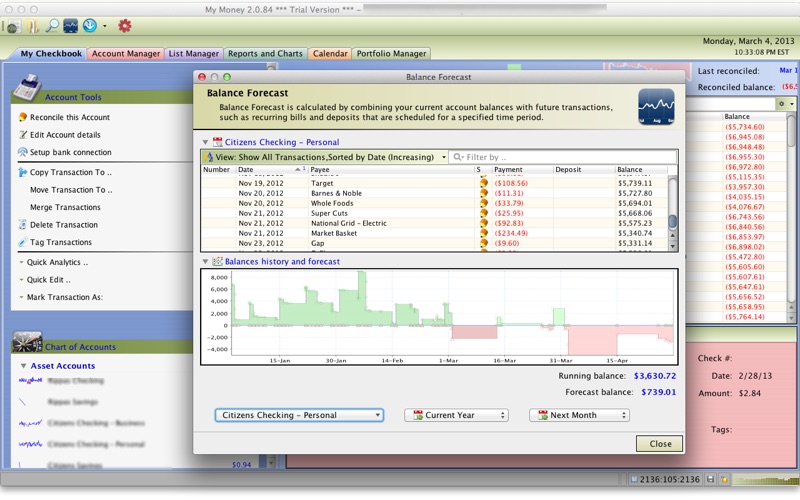The image size is (800, 500).
Task: Open the Citizens Checking – Personal account dropdown
Action: pos(299,415)
